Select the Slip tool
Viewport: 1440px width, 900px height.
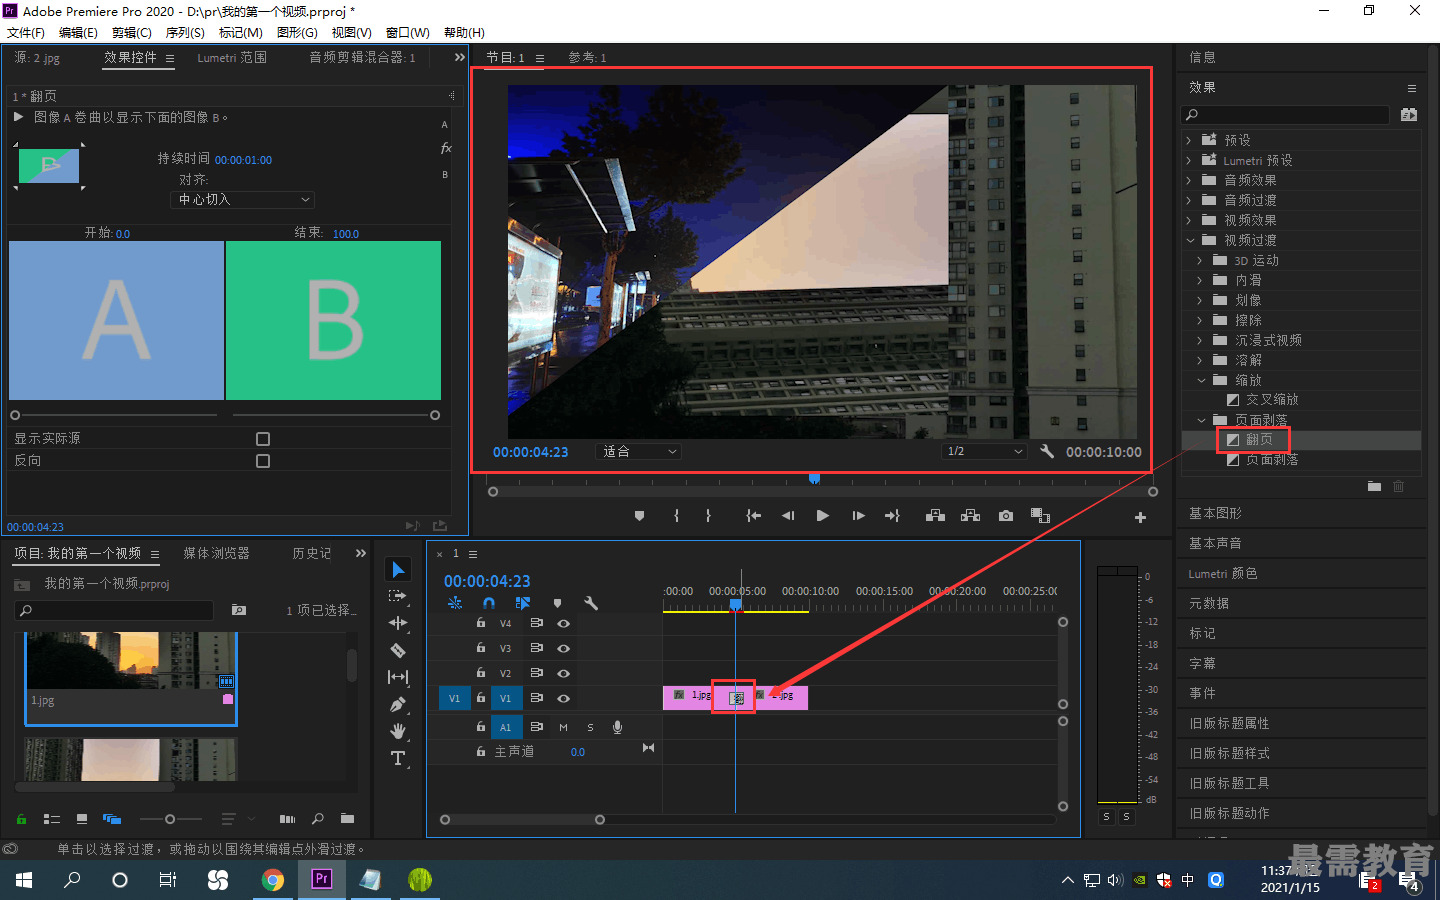point(398,677)
